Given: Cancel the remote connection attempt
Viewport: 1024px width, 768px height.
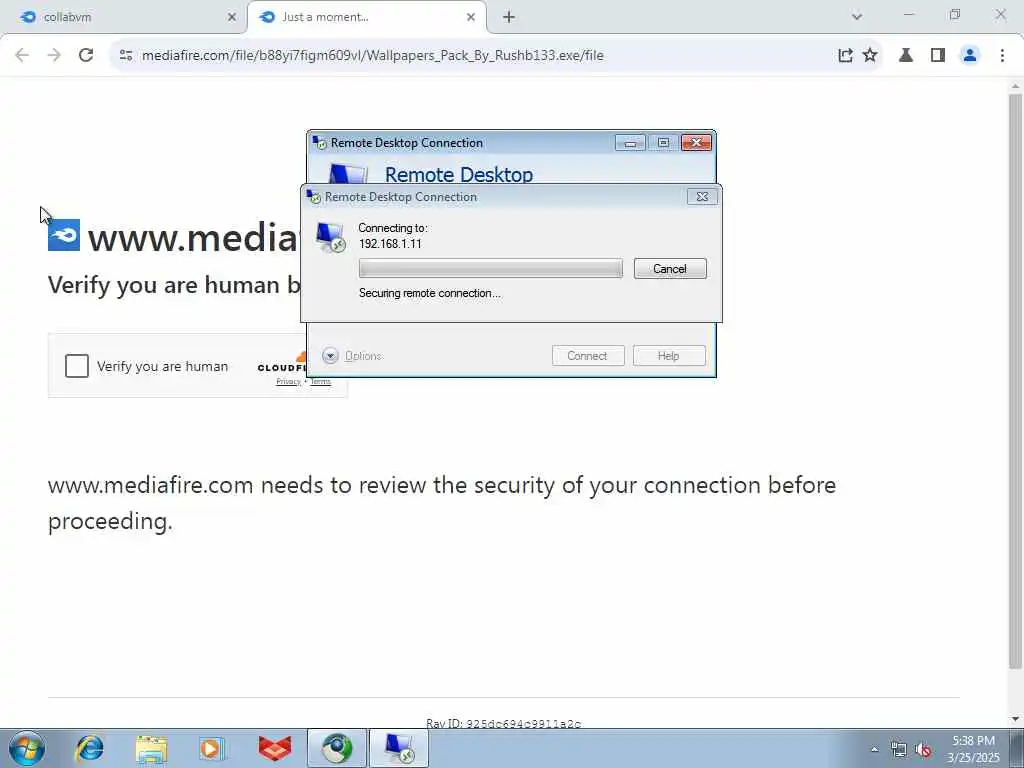Looking at the screenshot, I should click(669, 268).
